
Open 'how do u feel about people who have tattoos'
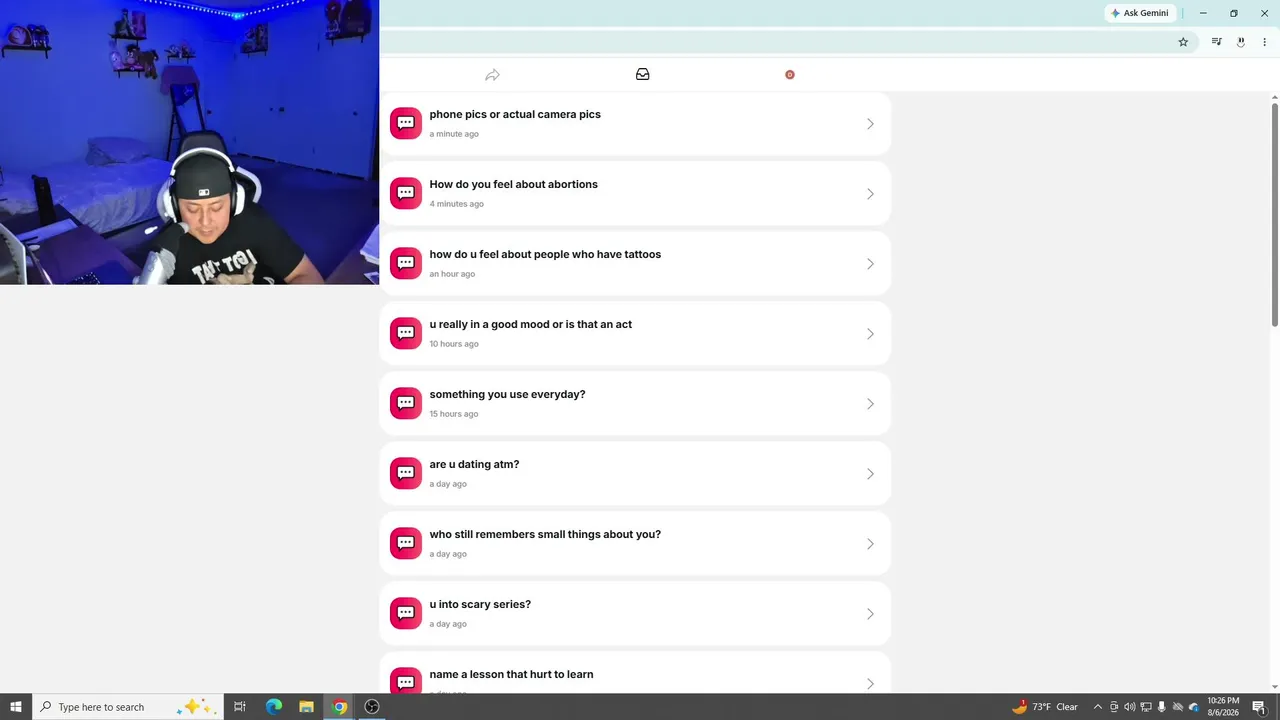pyautogui.click(x=635, y=264)
